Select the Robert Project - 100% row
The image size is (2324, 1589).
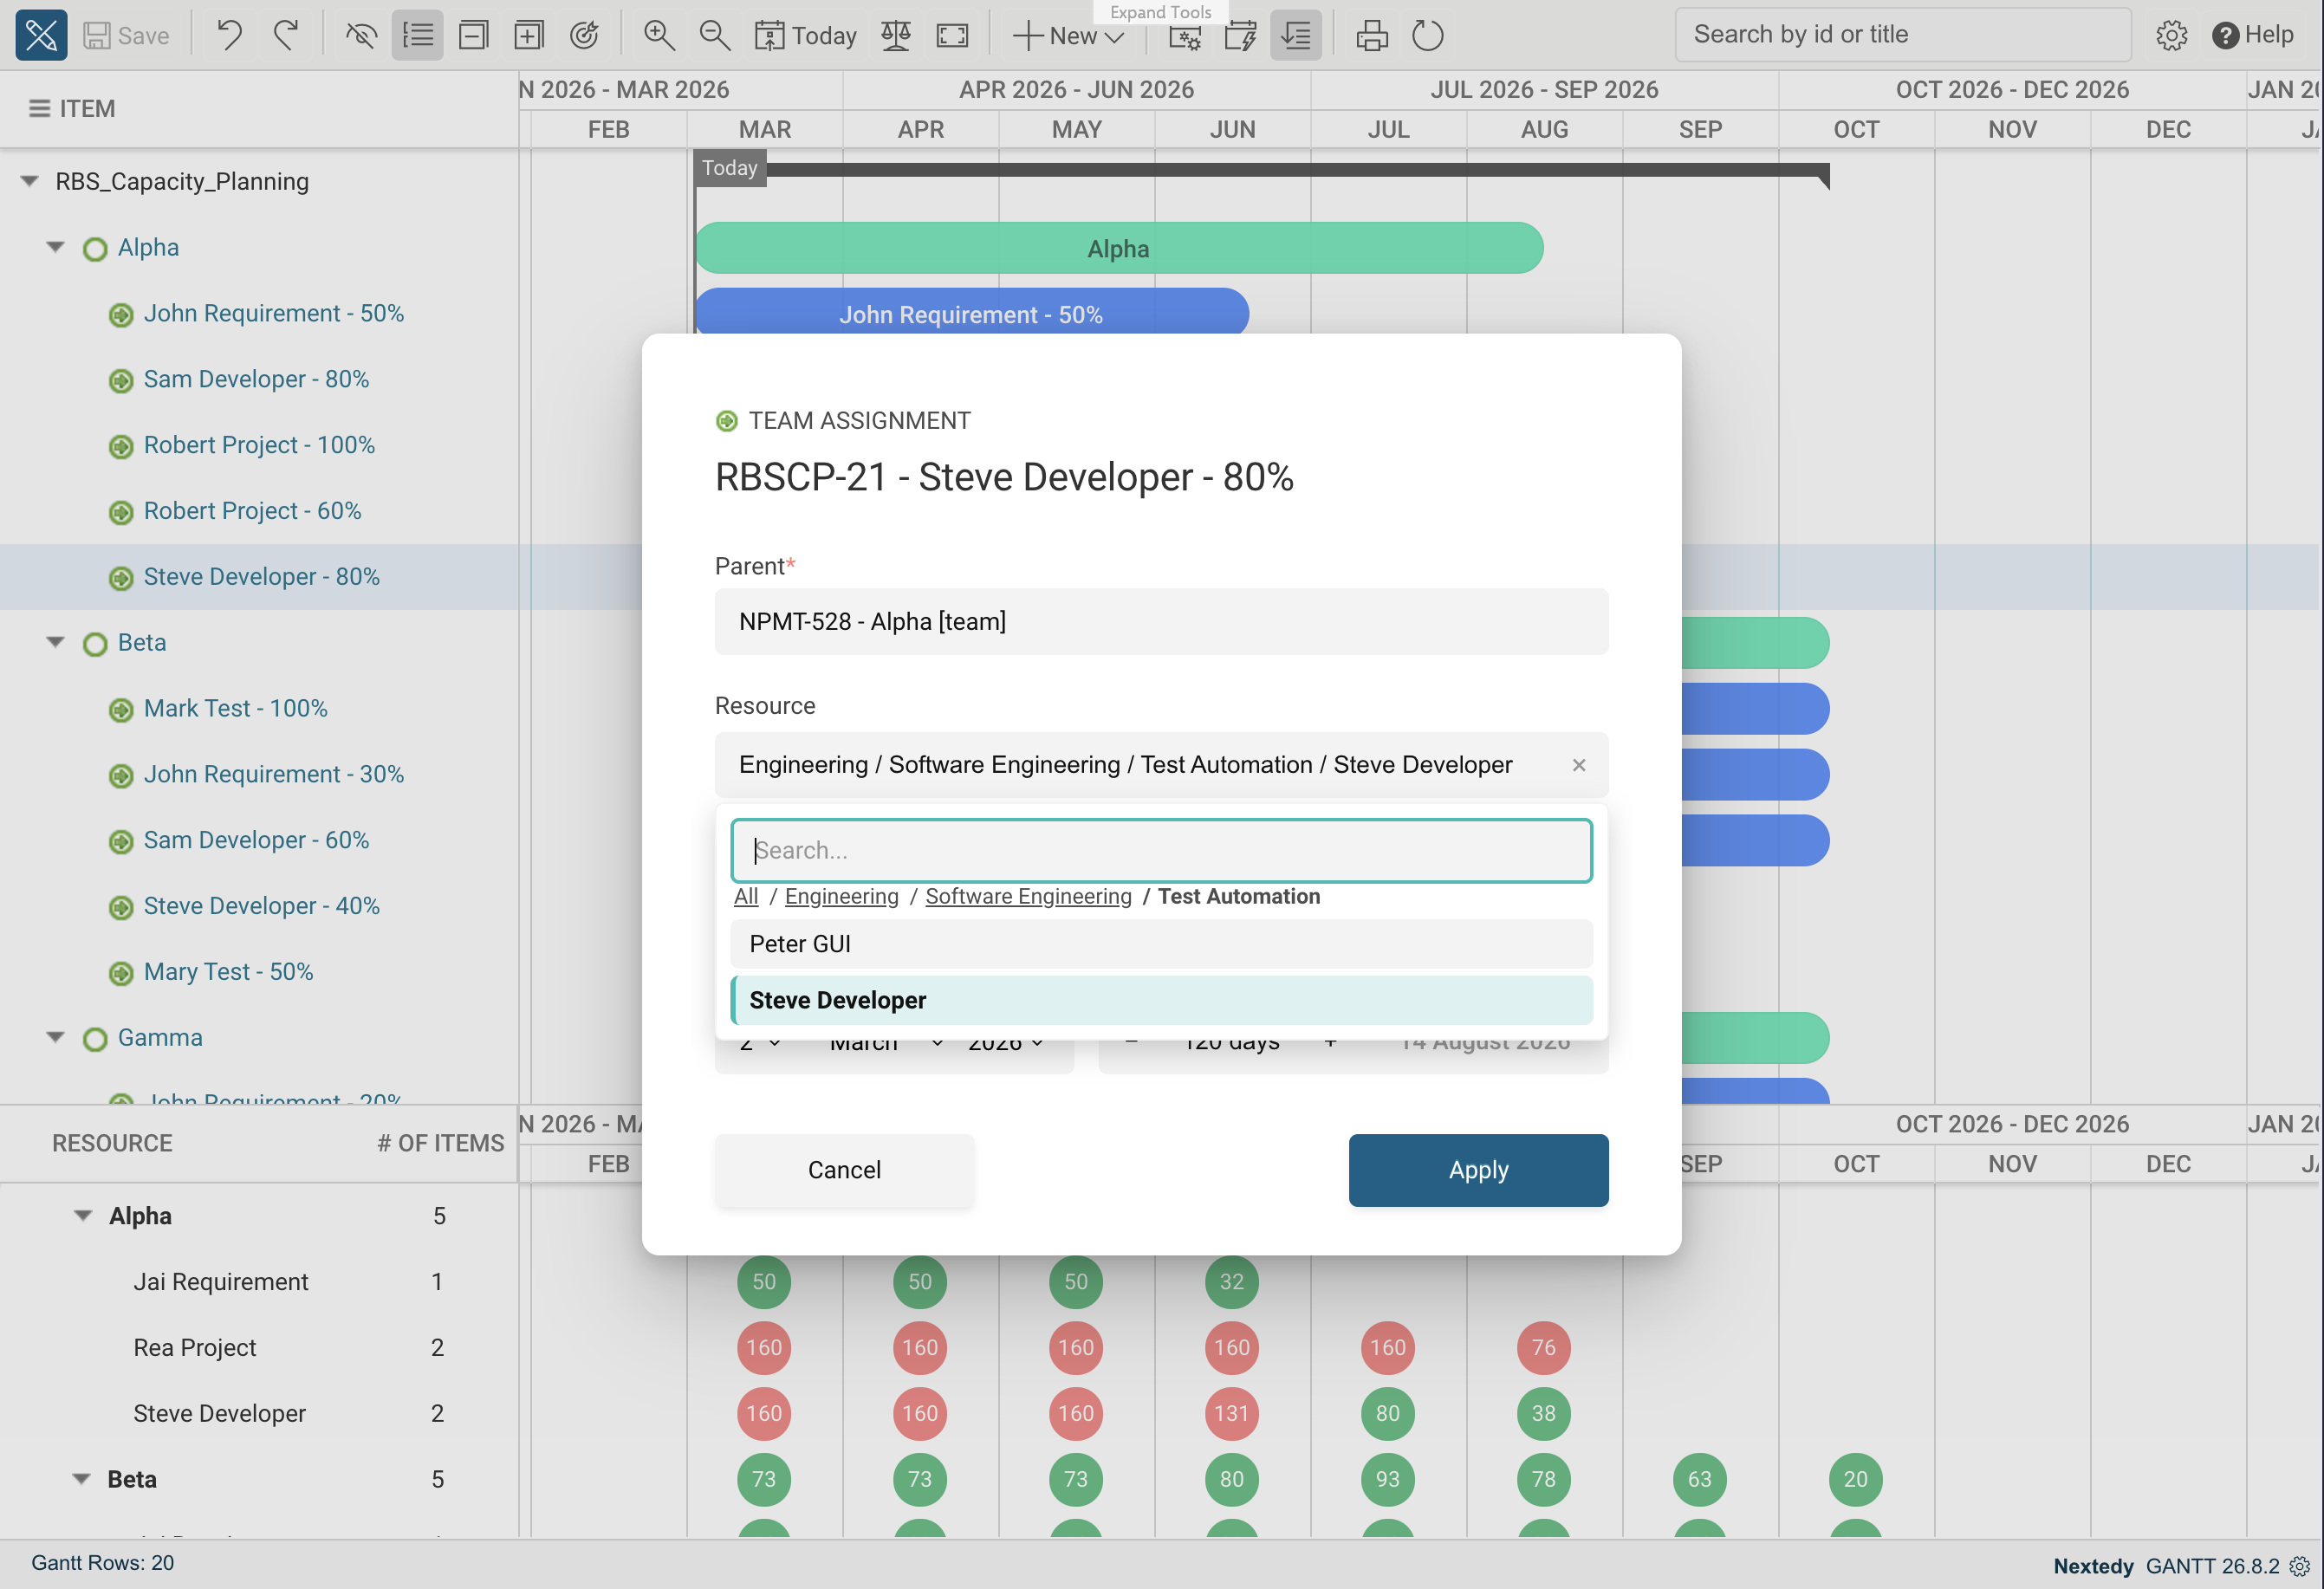tap(259, 445)
